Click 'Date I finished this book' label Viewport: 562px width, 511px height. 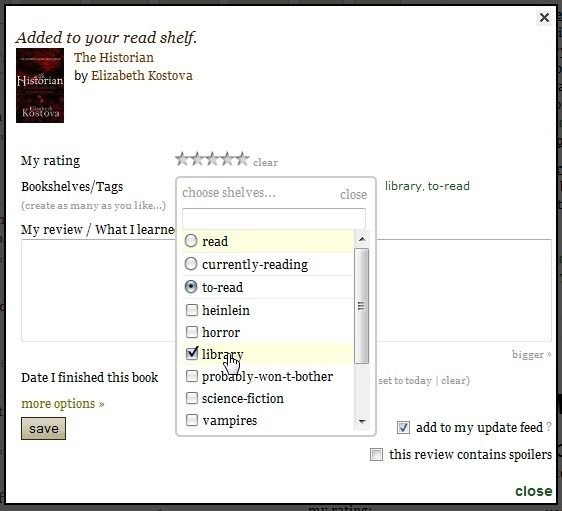click(90, 377)
